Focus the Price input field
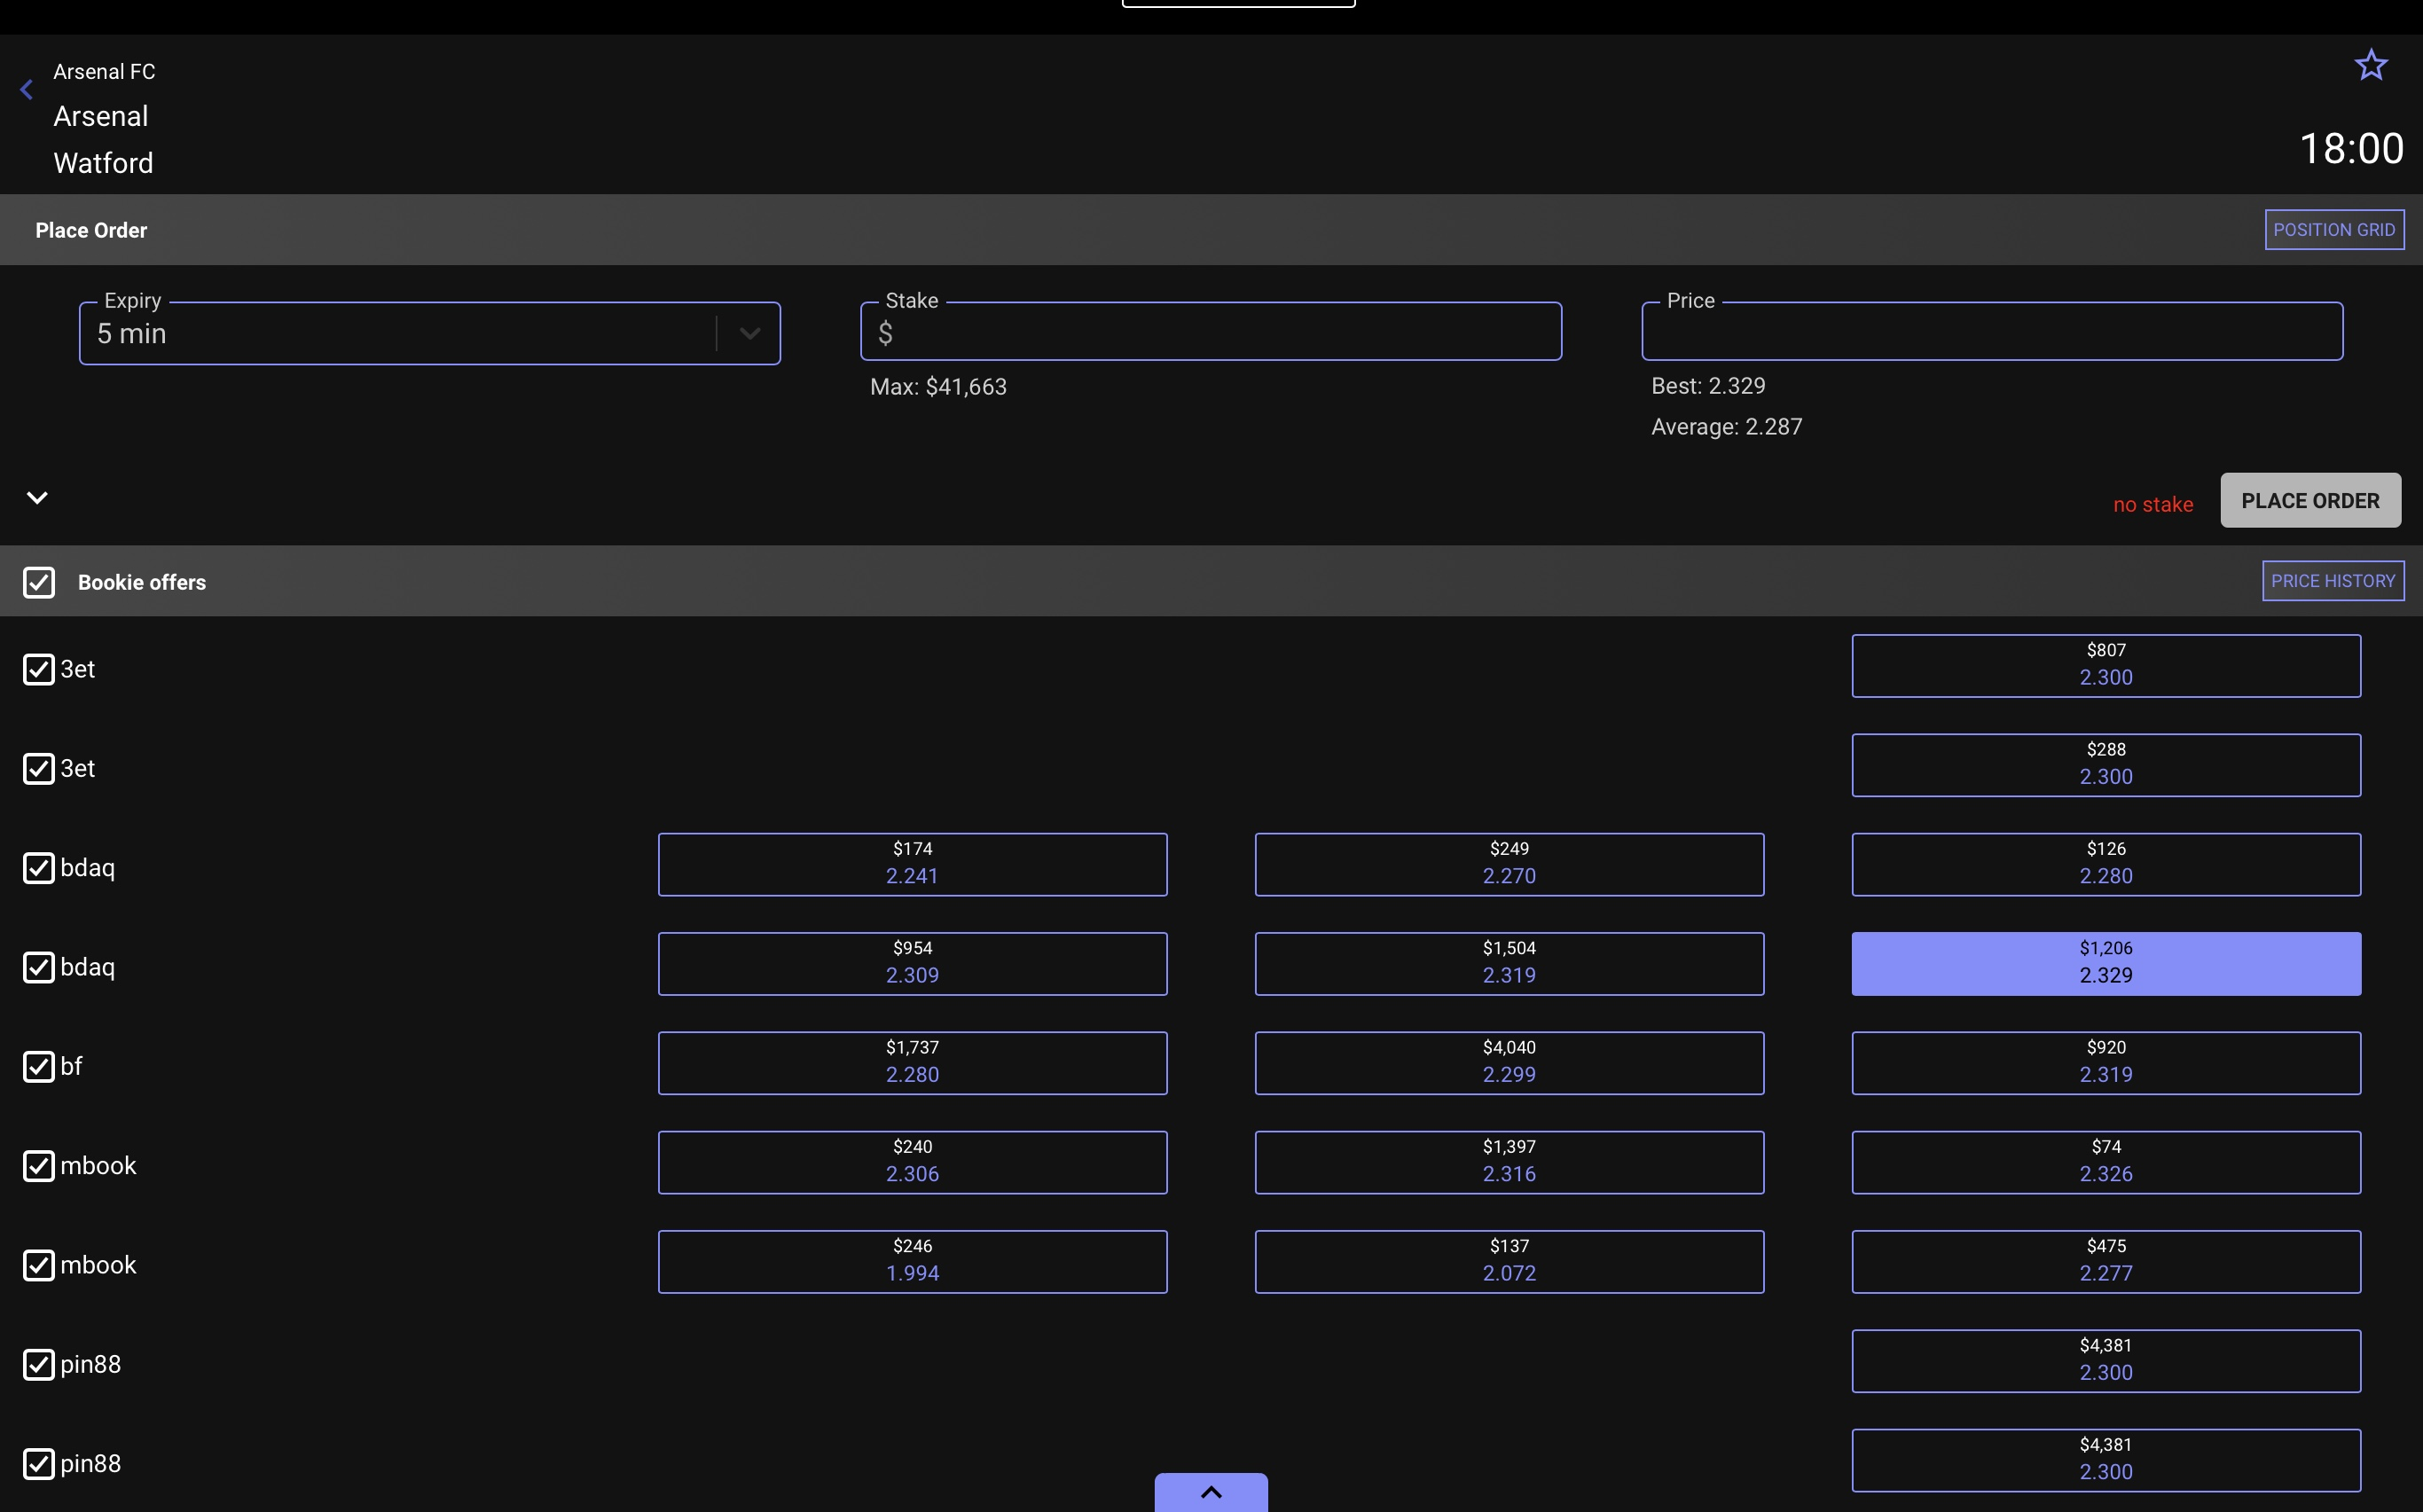The image size is (2423, 1512). [x=1992, y=332]
